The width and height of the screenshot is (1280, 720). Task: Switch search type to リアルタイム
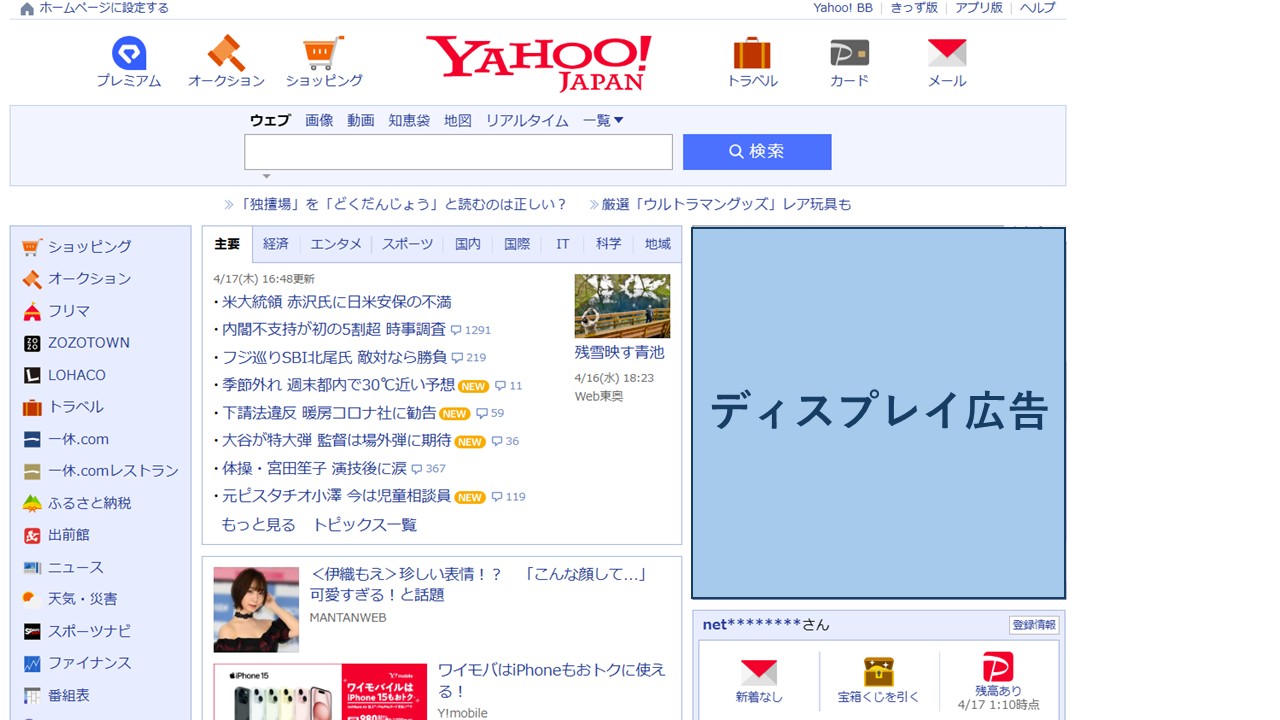point(527,120)
